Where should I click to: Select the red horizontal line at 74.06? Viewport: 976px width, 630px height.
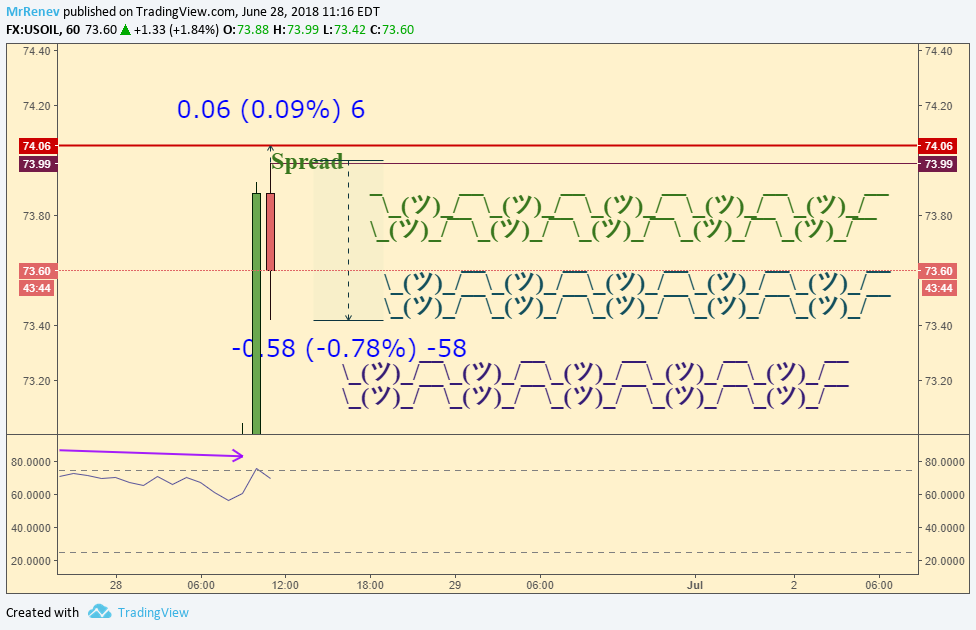click(487, 146)
